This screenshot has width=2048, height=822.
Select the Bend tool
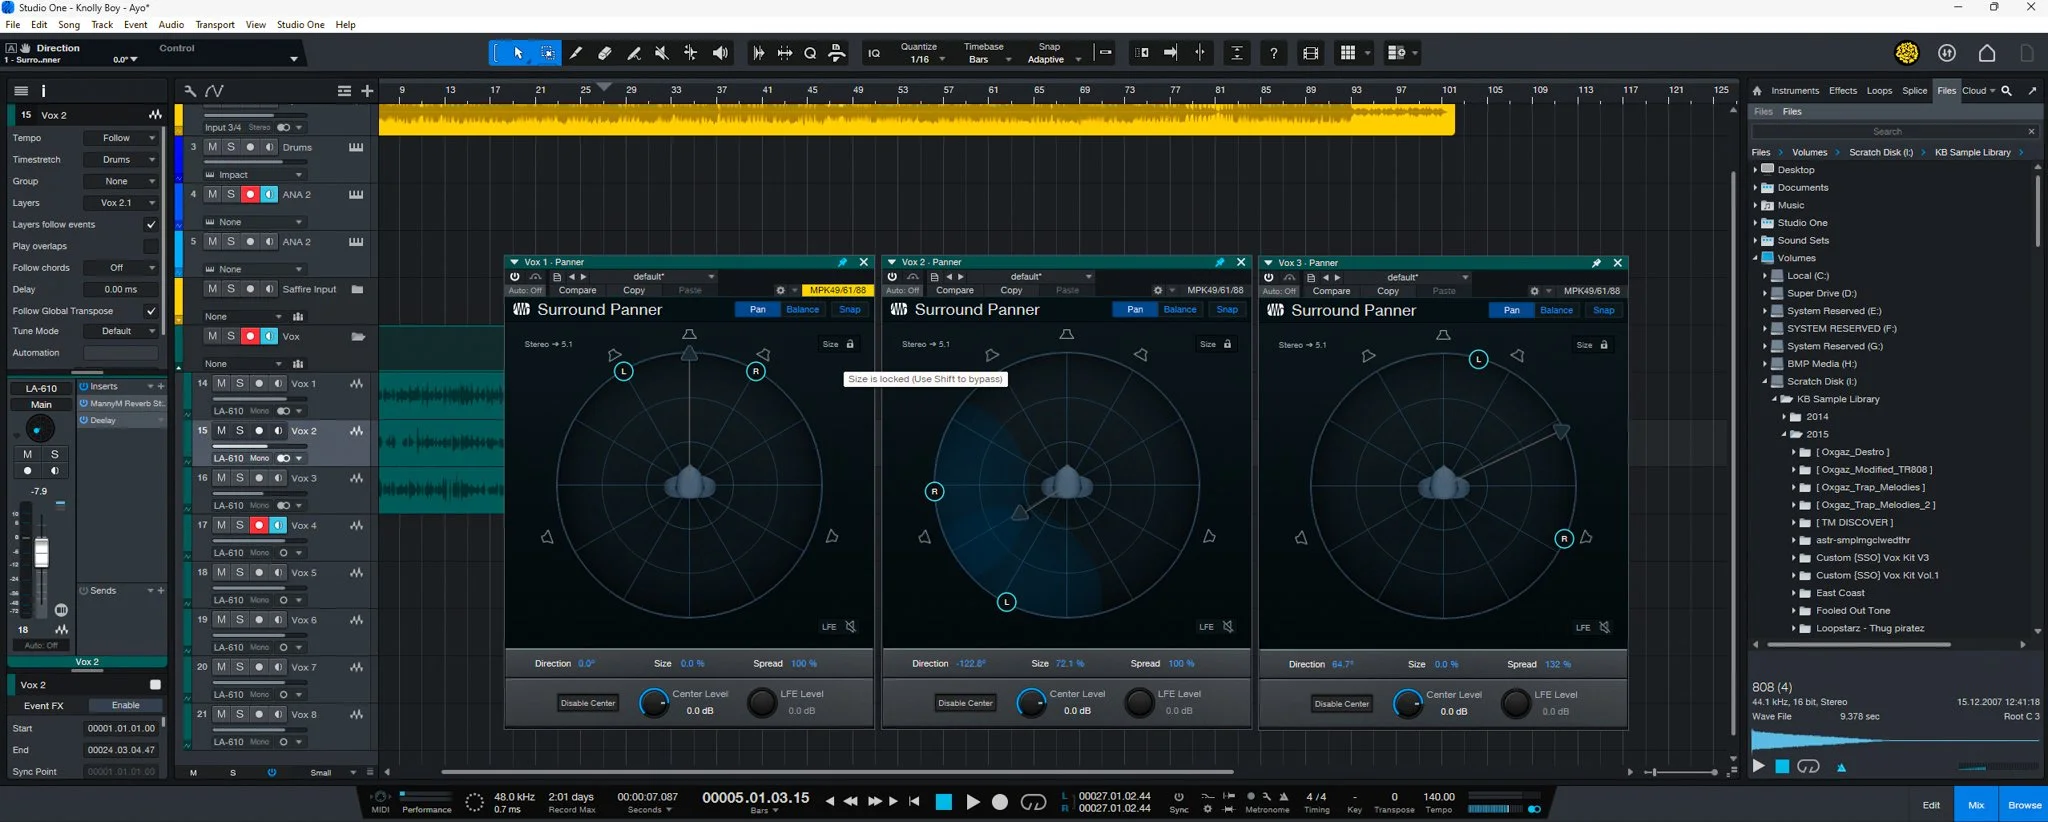(690, 53)
